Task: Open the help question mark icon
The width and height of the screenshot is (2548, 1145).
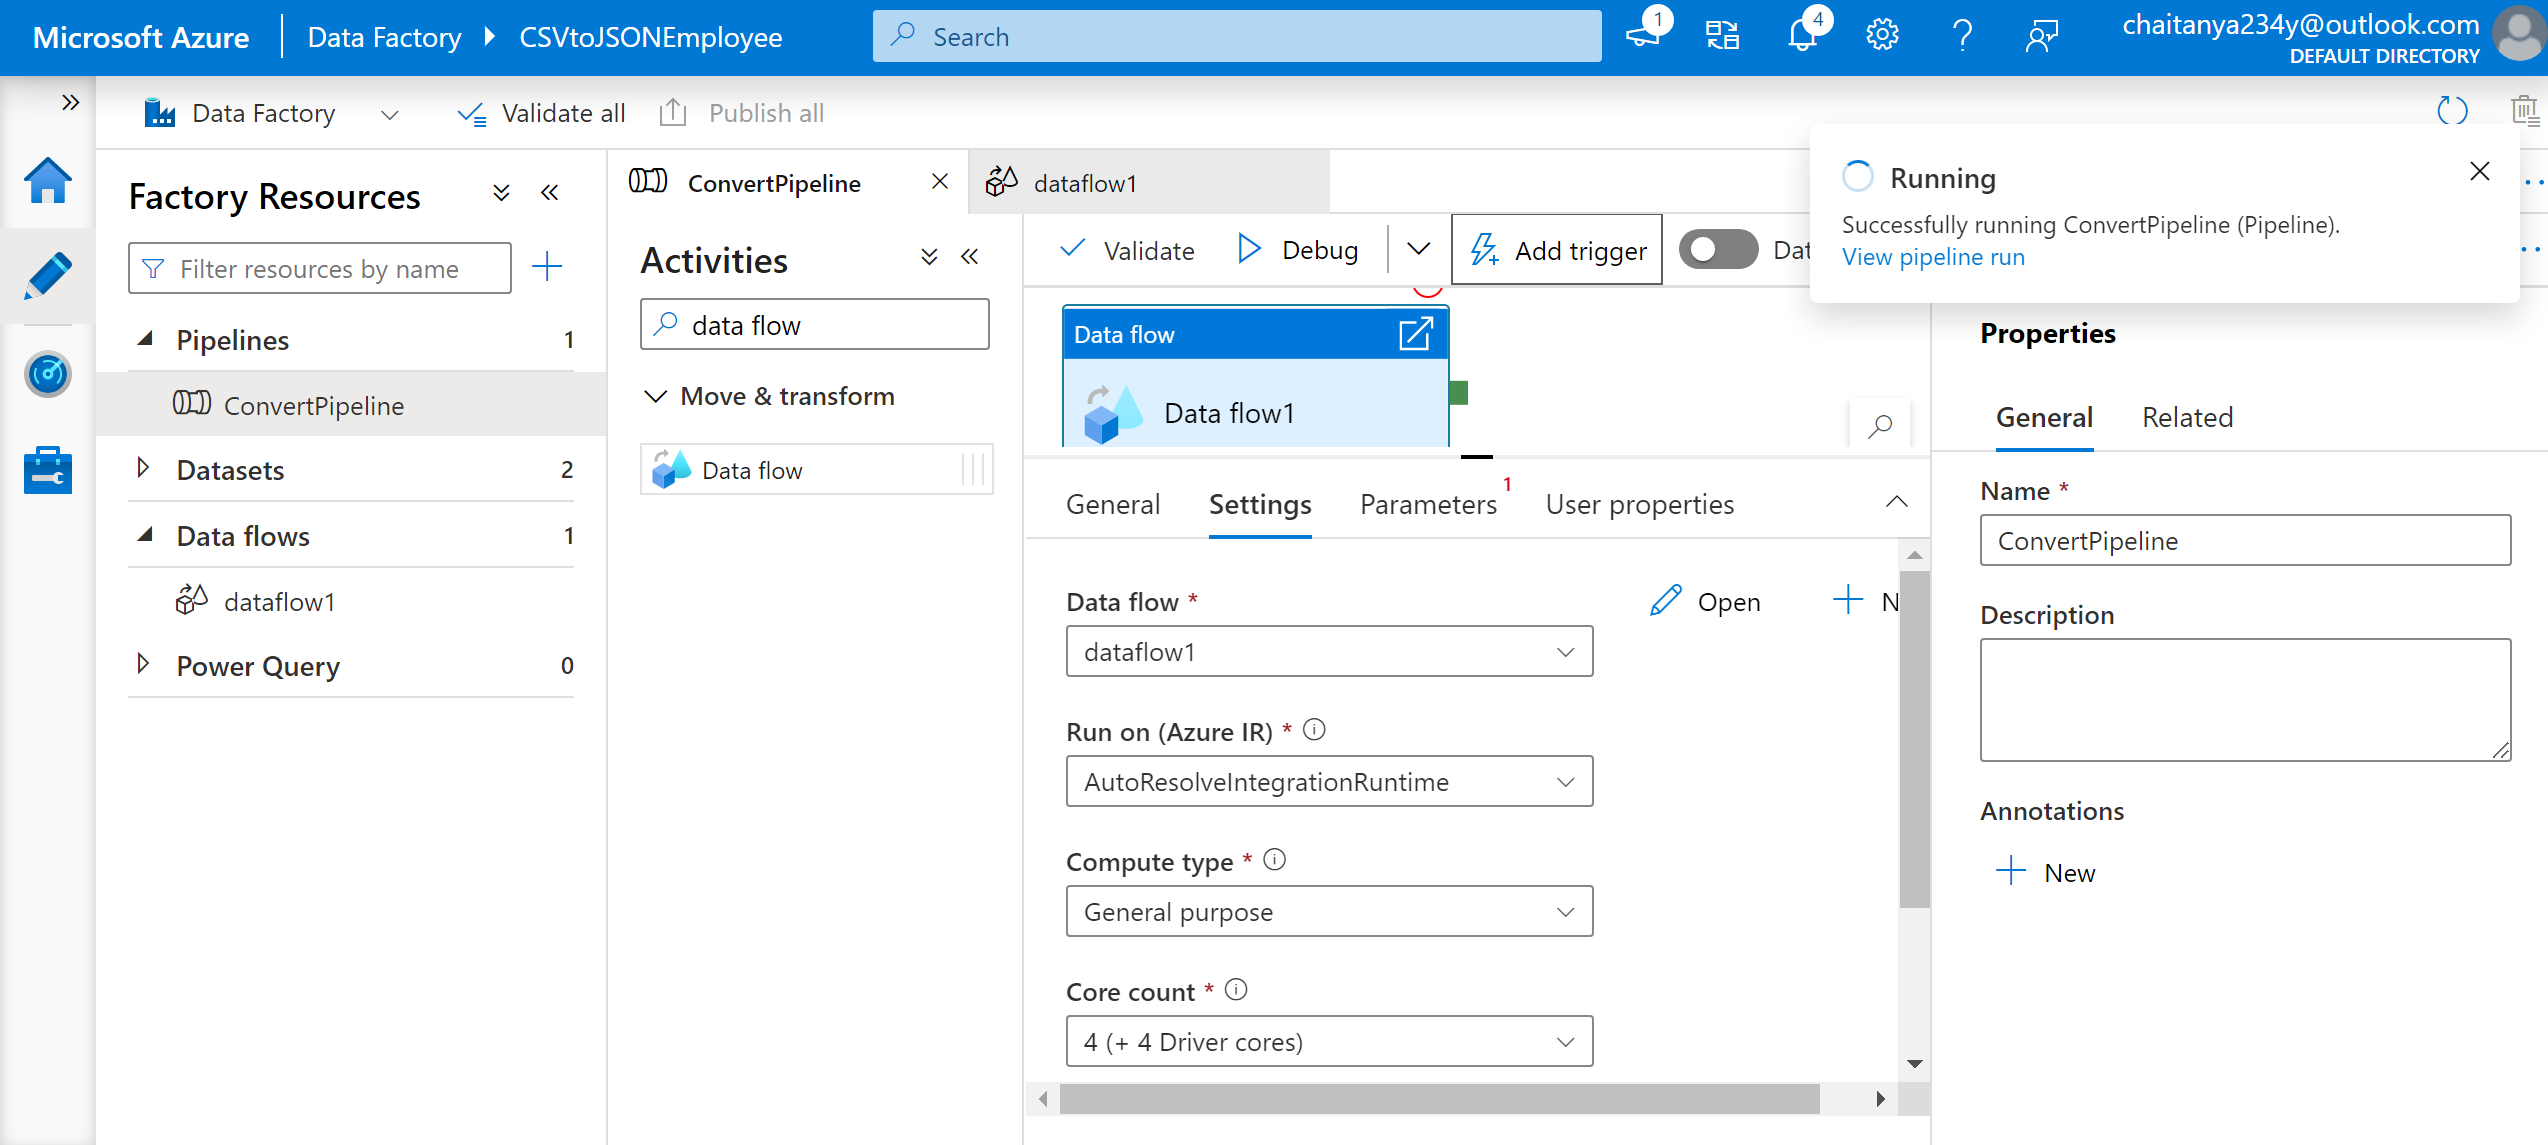Action: (1962, 36)
